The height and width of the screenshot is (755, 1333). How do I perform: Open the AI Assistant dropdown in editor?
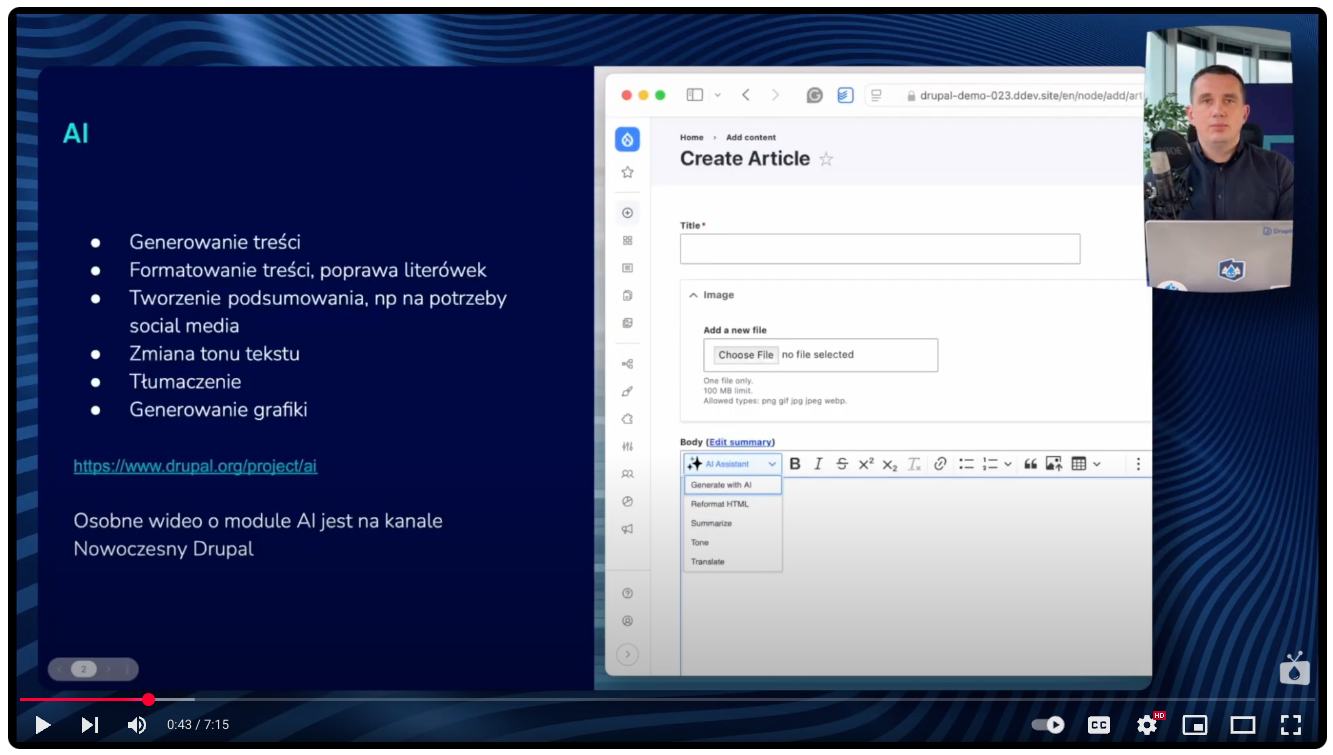(732, 464)
